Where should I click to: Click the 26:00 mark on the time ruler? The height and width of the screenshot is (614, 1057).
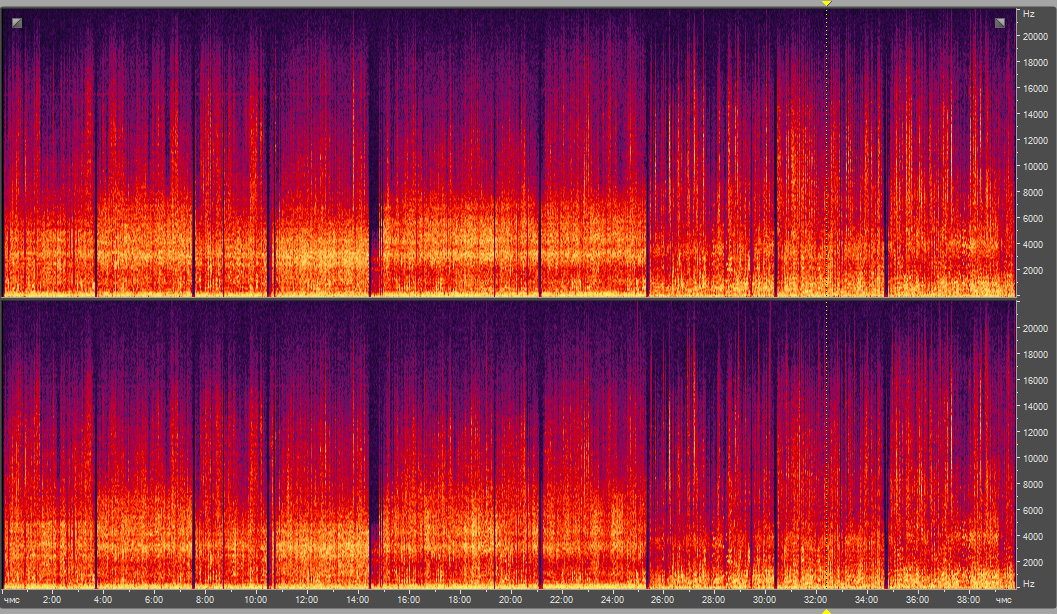pos(663,600)
